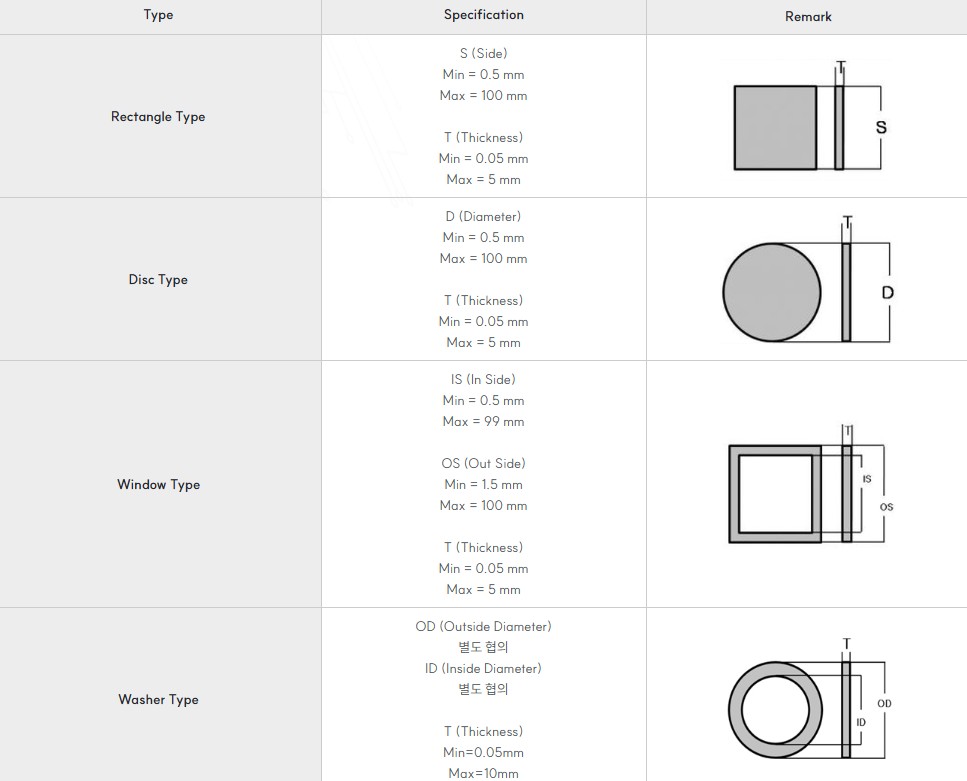Screen dimensions: 967x781
Task: Click the IS label in Window diagram
Action: (x=866, y=479)
